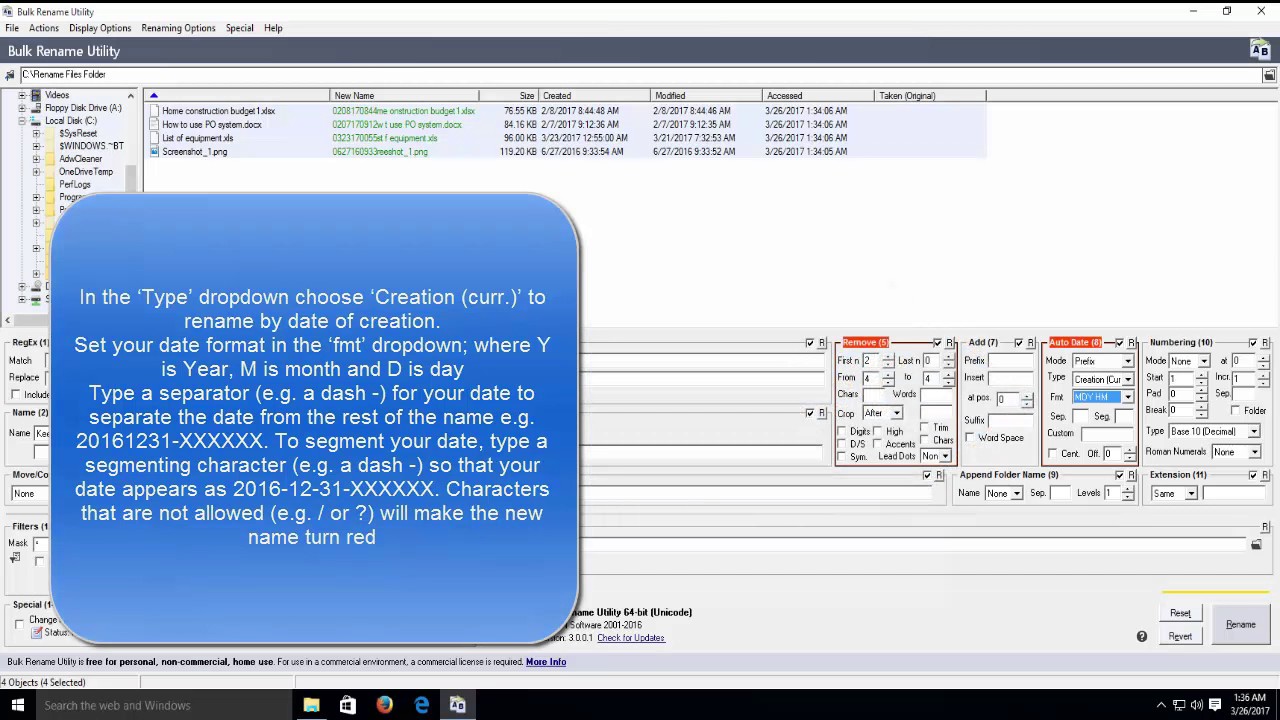Click the More Info link
Viewport: 1280px width, 720px height.
(546, 662)
